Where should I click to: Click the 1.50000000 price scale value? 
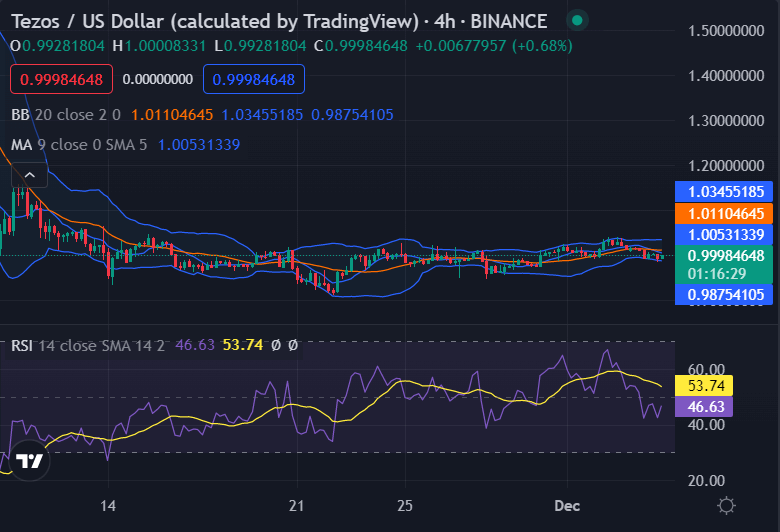point(726,31)
